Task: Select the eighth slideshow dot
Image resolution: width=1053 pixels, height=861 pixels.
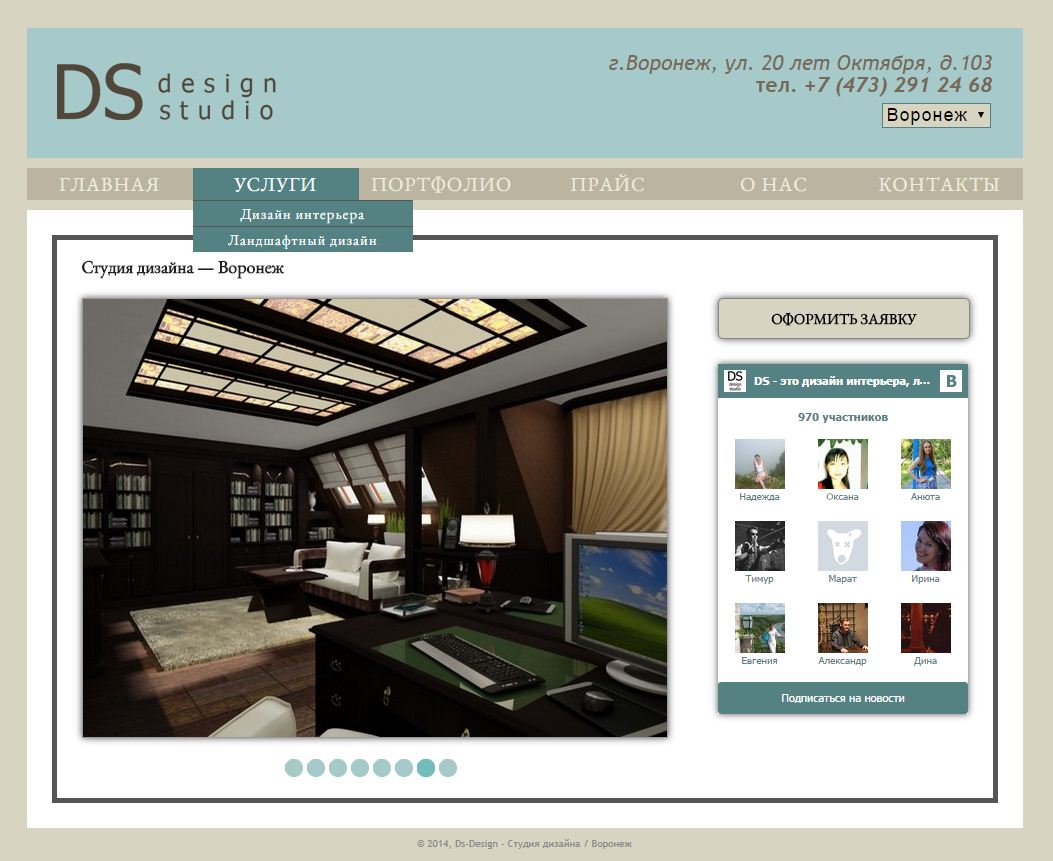Action: click(448, 768)
